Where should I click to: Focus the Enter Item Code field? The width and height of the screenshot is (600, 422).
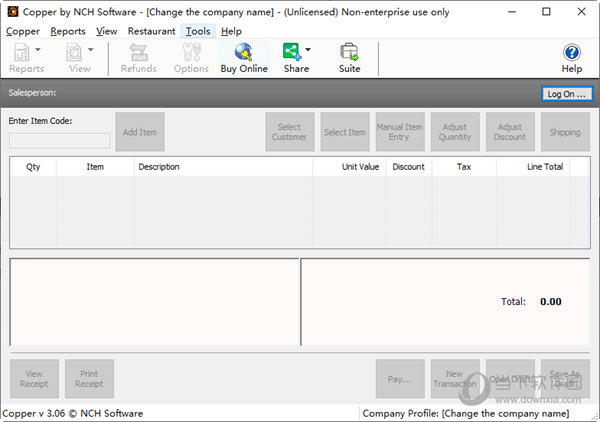(59, 141)
